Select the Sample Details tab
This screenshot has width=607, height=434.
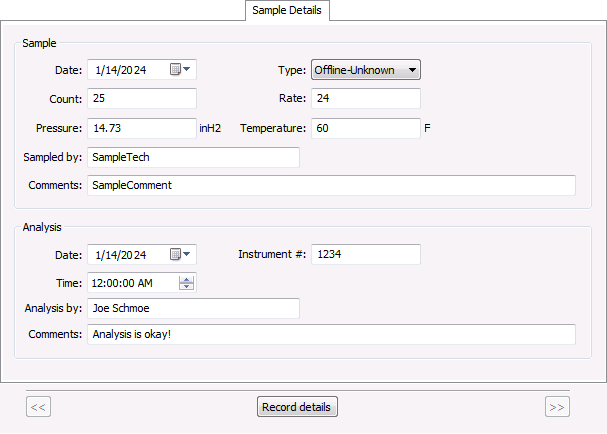pyautogui.click(x=287, y=10)
